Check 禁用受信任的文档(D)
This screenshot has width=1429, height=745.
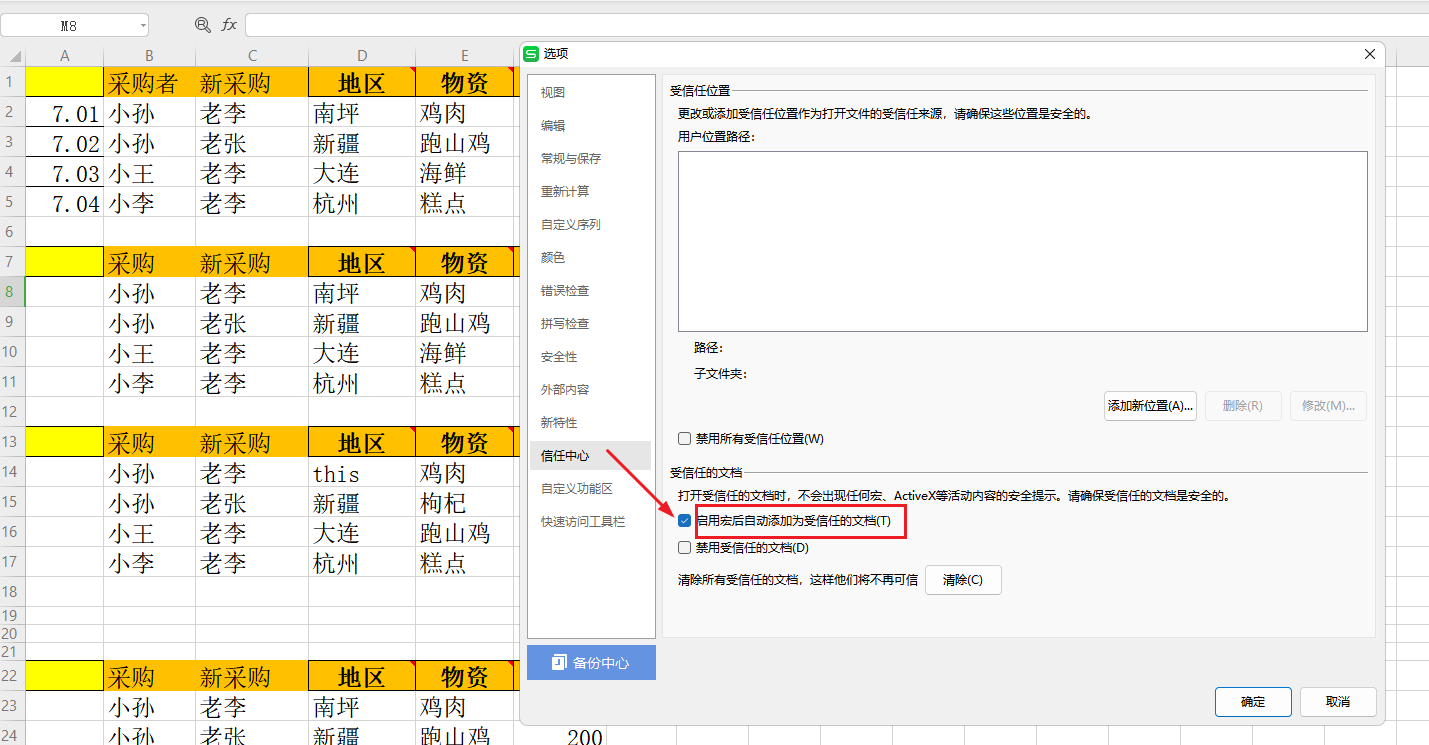(684, 547)
